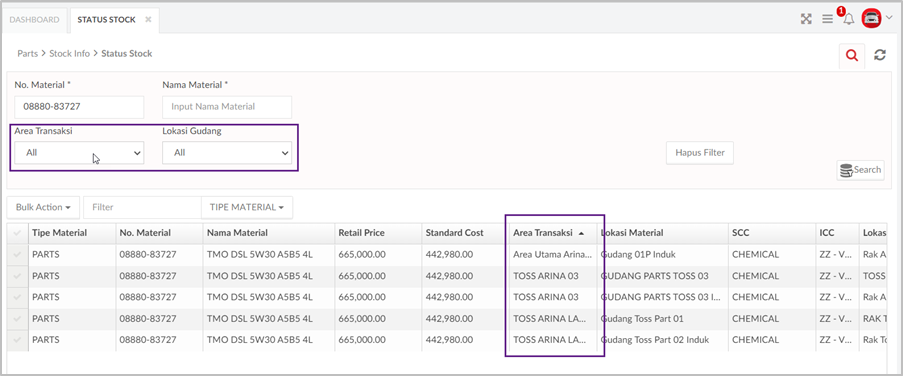
Task: Expand the Bulk Action dropdown
Action: pyautogui.click(x=43, y=207)
